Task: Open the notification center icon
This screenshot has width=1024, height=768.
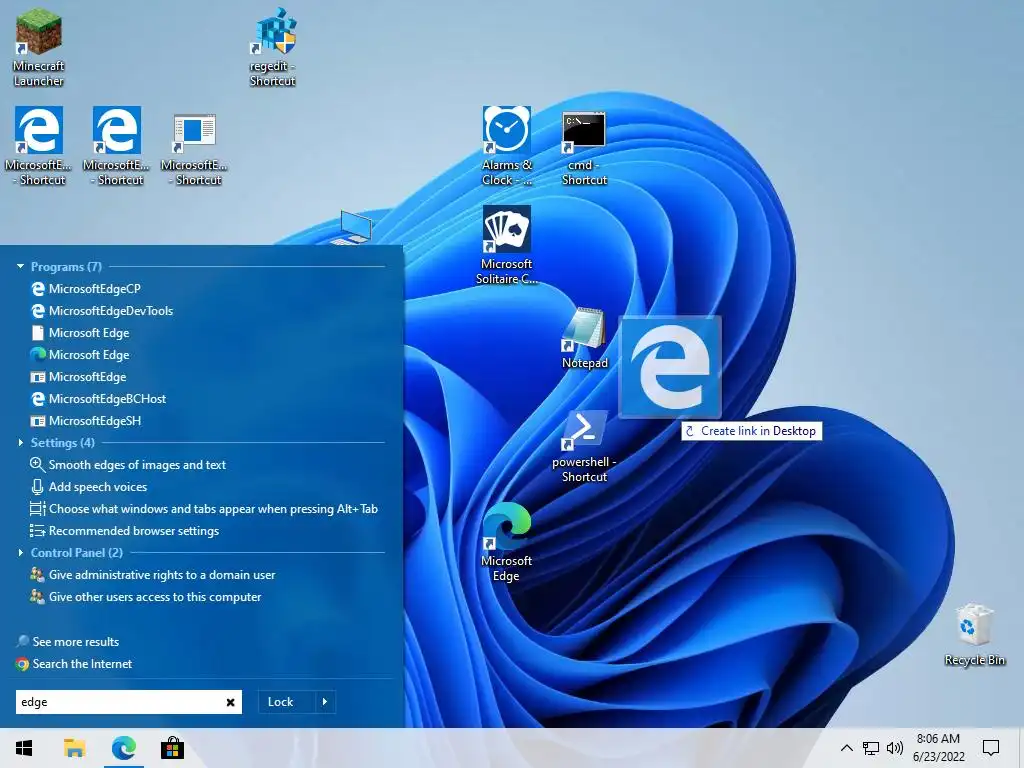Action: coord(991,748)
